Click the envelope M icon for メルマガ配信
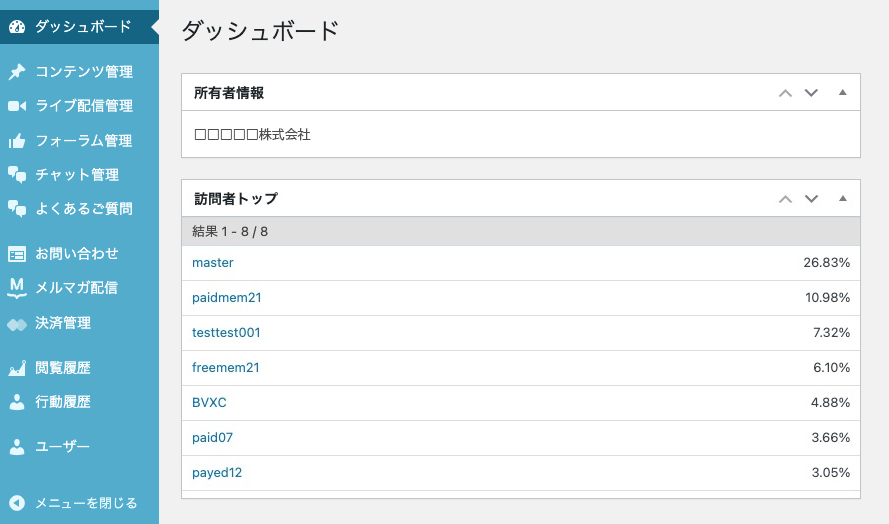The width and height of the screenshot is (889, 524). tap(17, 288)
